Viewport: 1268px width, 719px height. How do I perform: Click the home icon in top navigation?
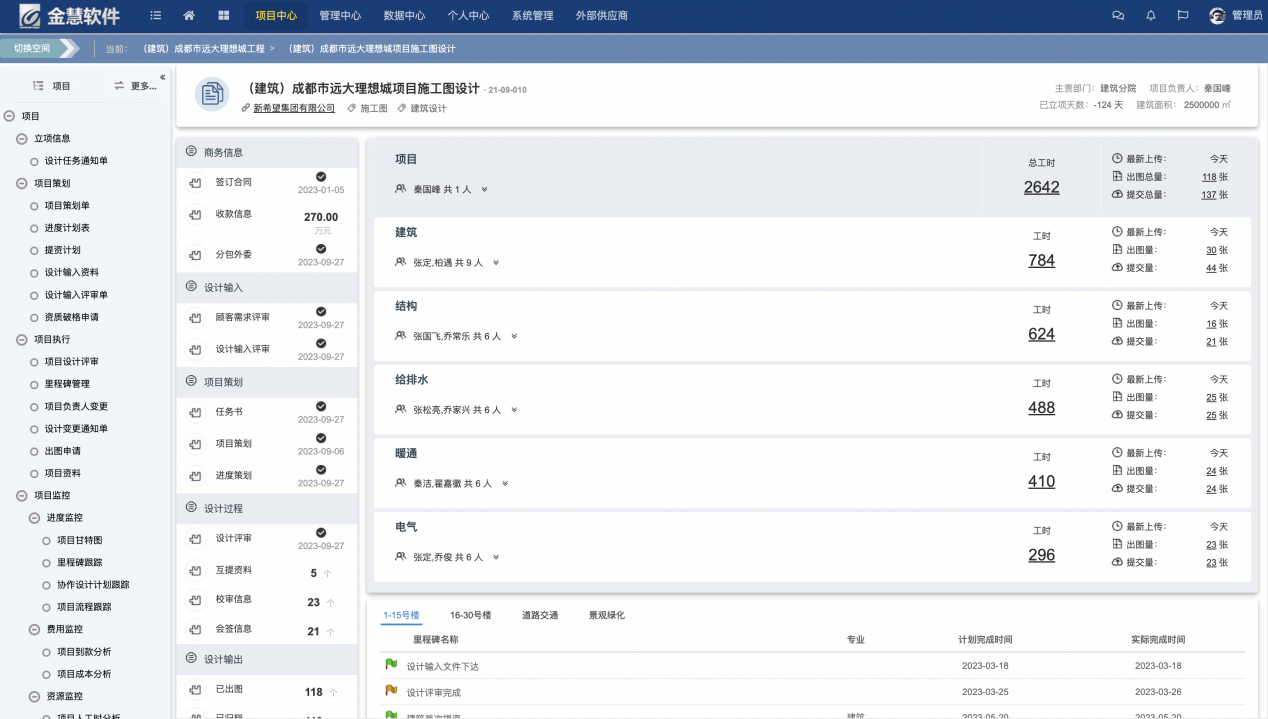point(189,15)
